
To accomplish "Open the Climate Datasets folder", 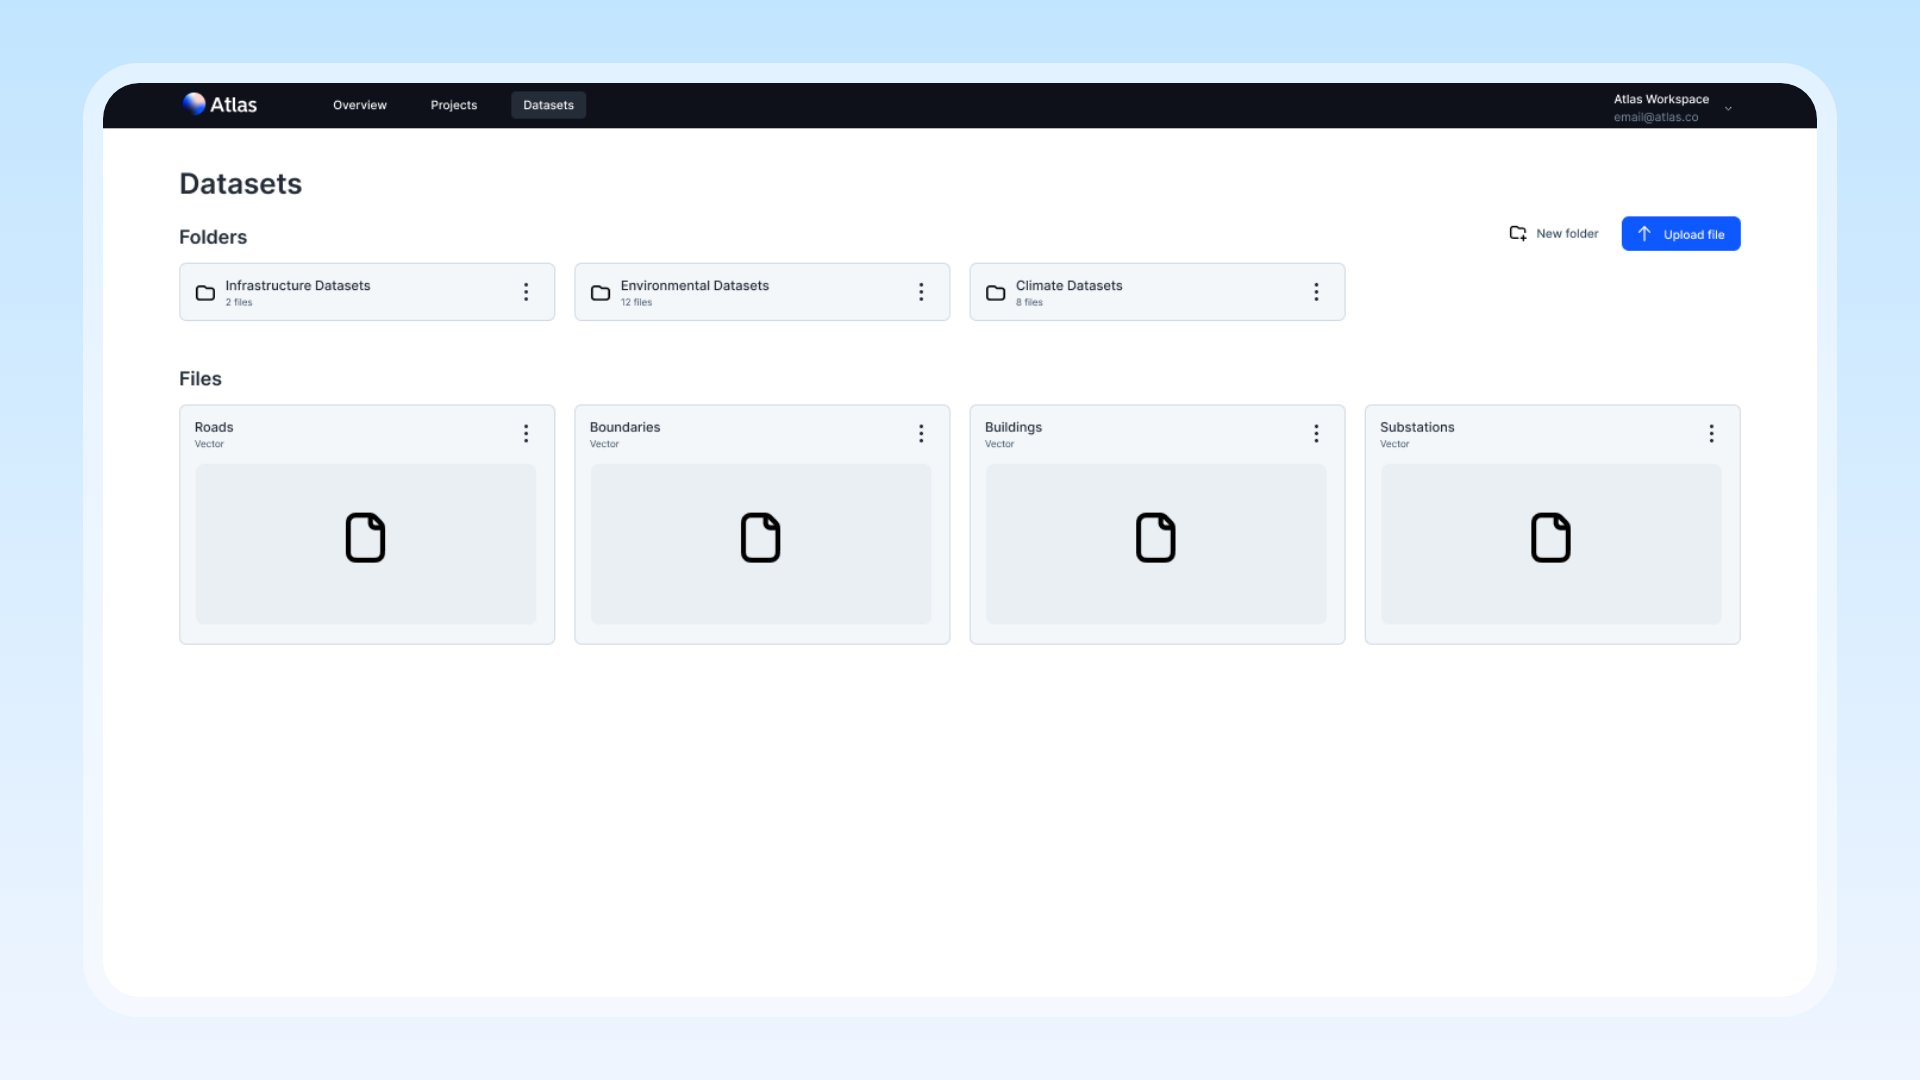I will pyautogui.click(x=1157, y=292).
